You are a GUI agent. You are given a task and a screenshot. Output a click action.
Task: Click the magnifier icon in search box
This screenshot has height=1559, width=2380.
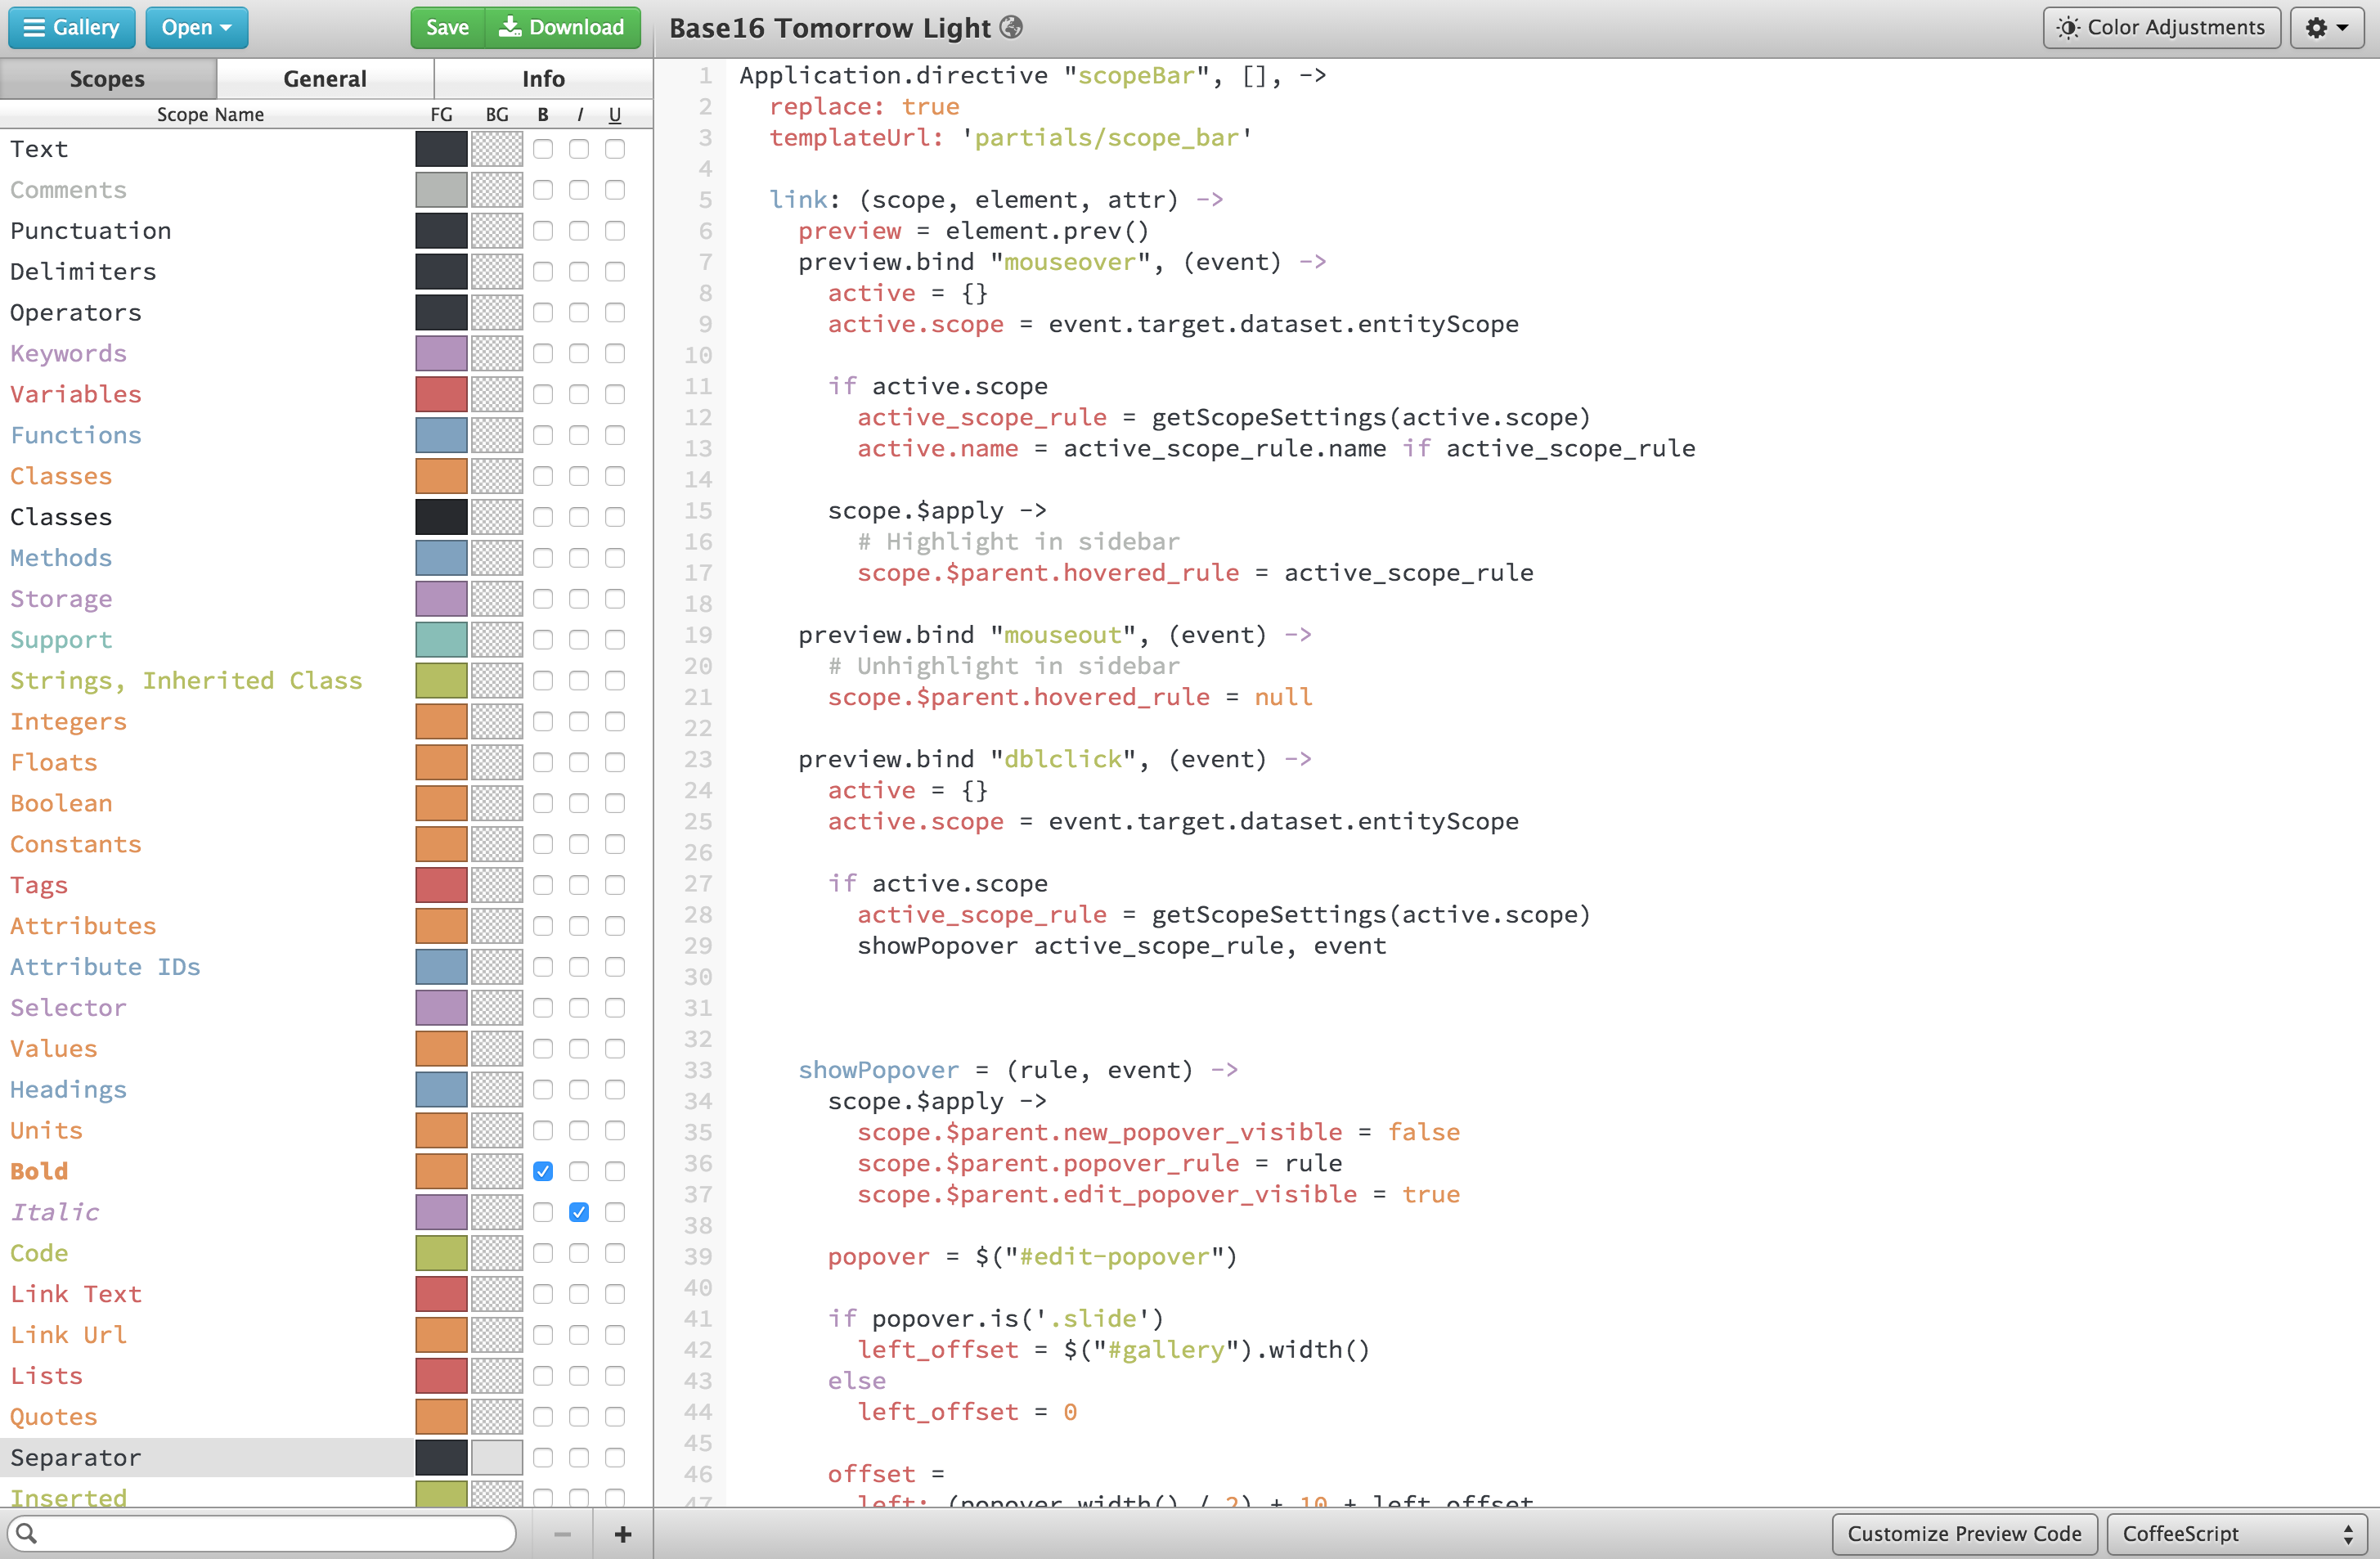click(27, 1532)
